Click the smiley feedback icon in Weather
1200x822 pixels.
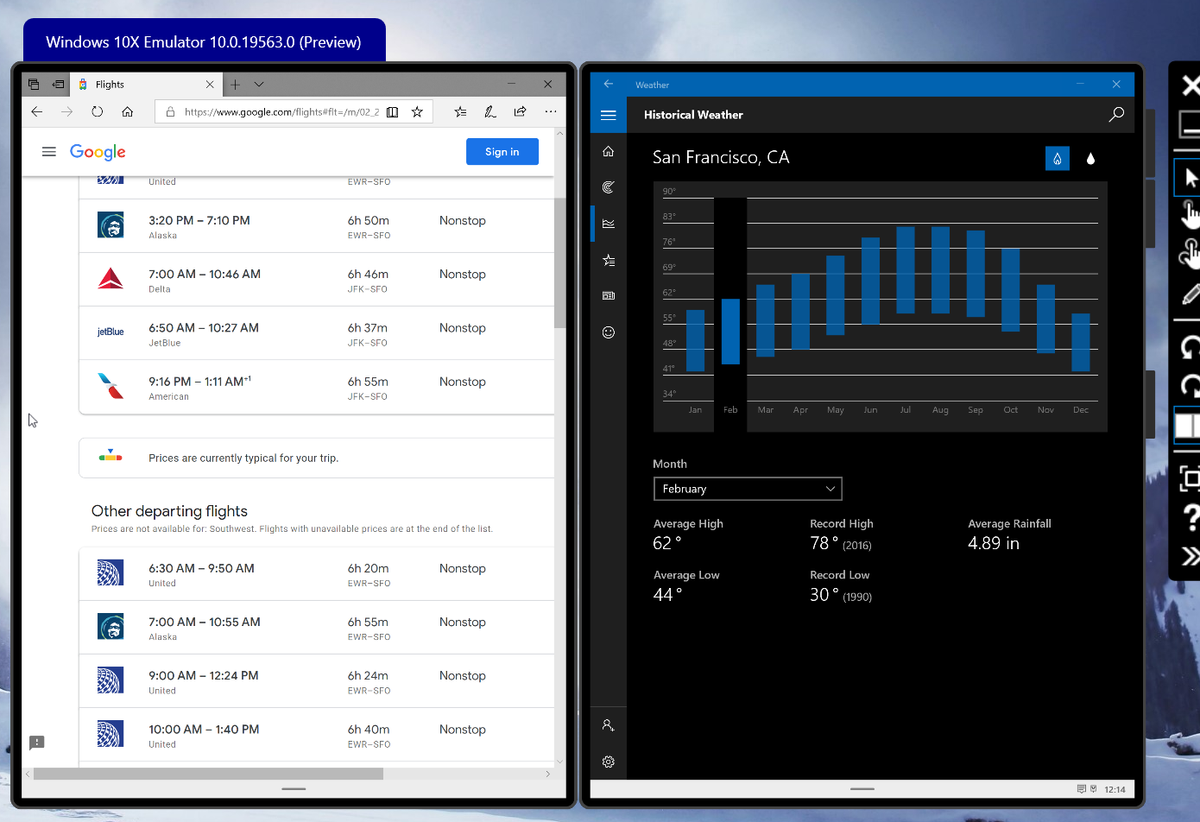point(608,332)
